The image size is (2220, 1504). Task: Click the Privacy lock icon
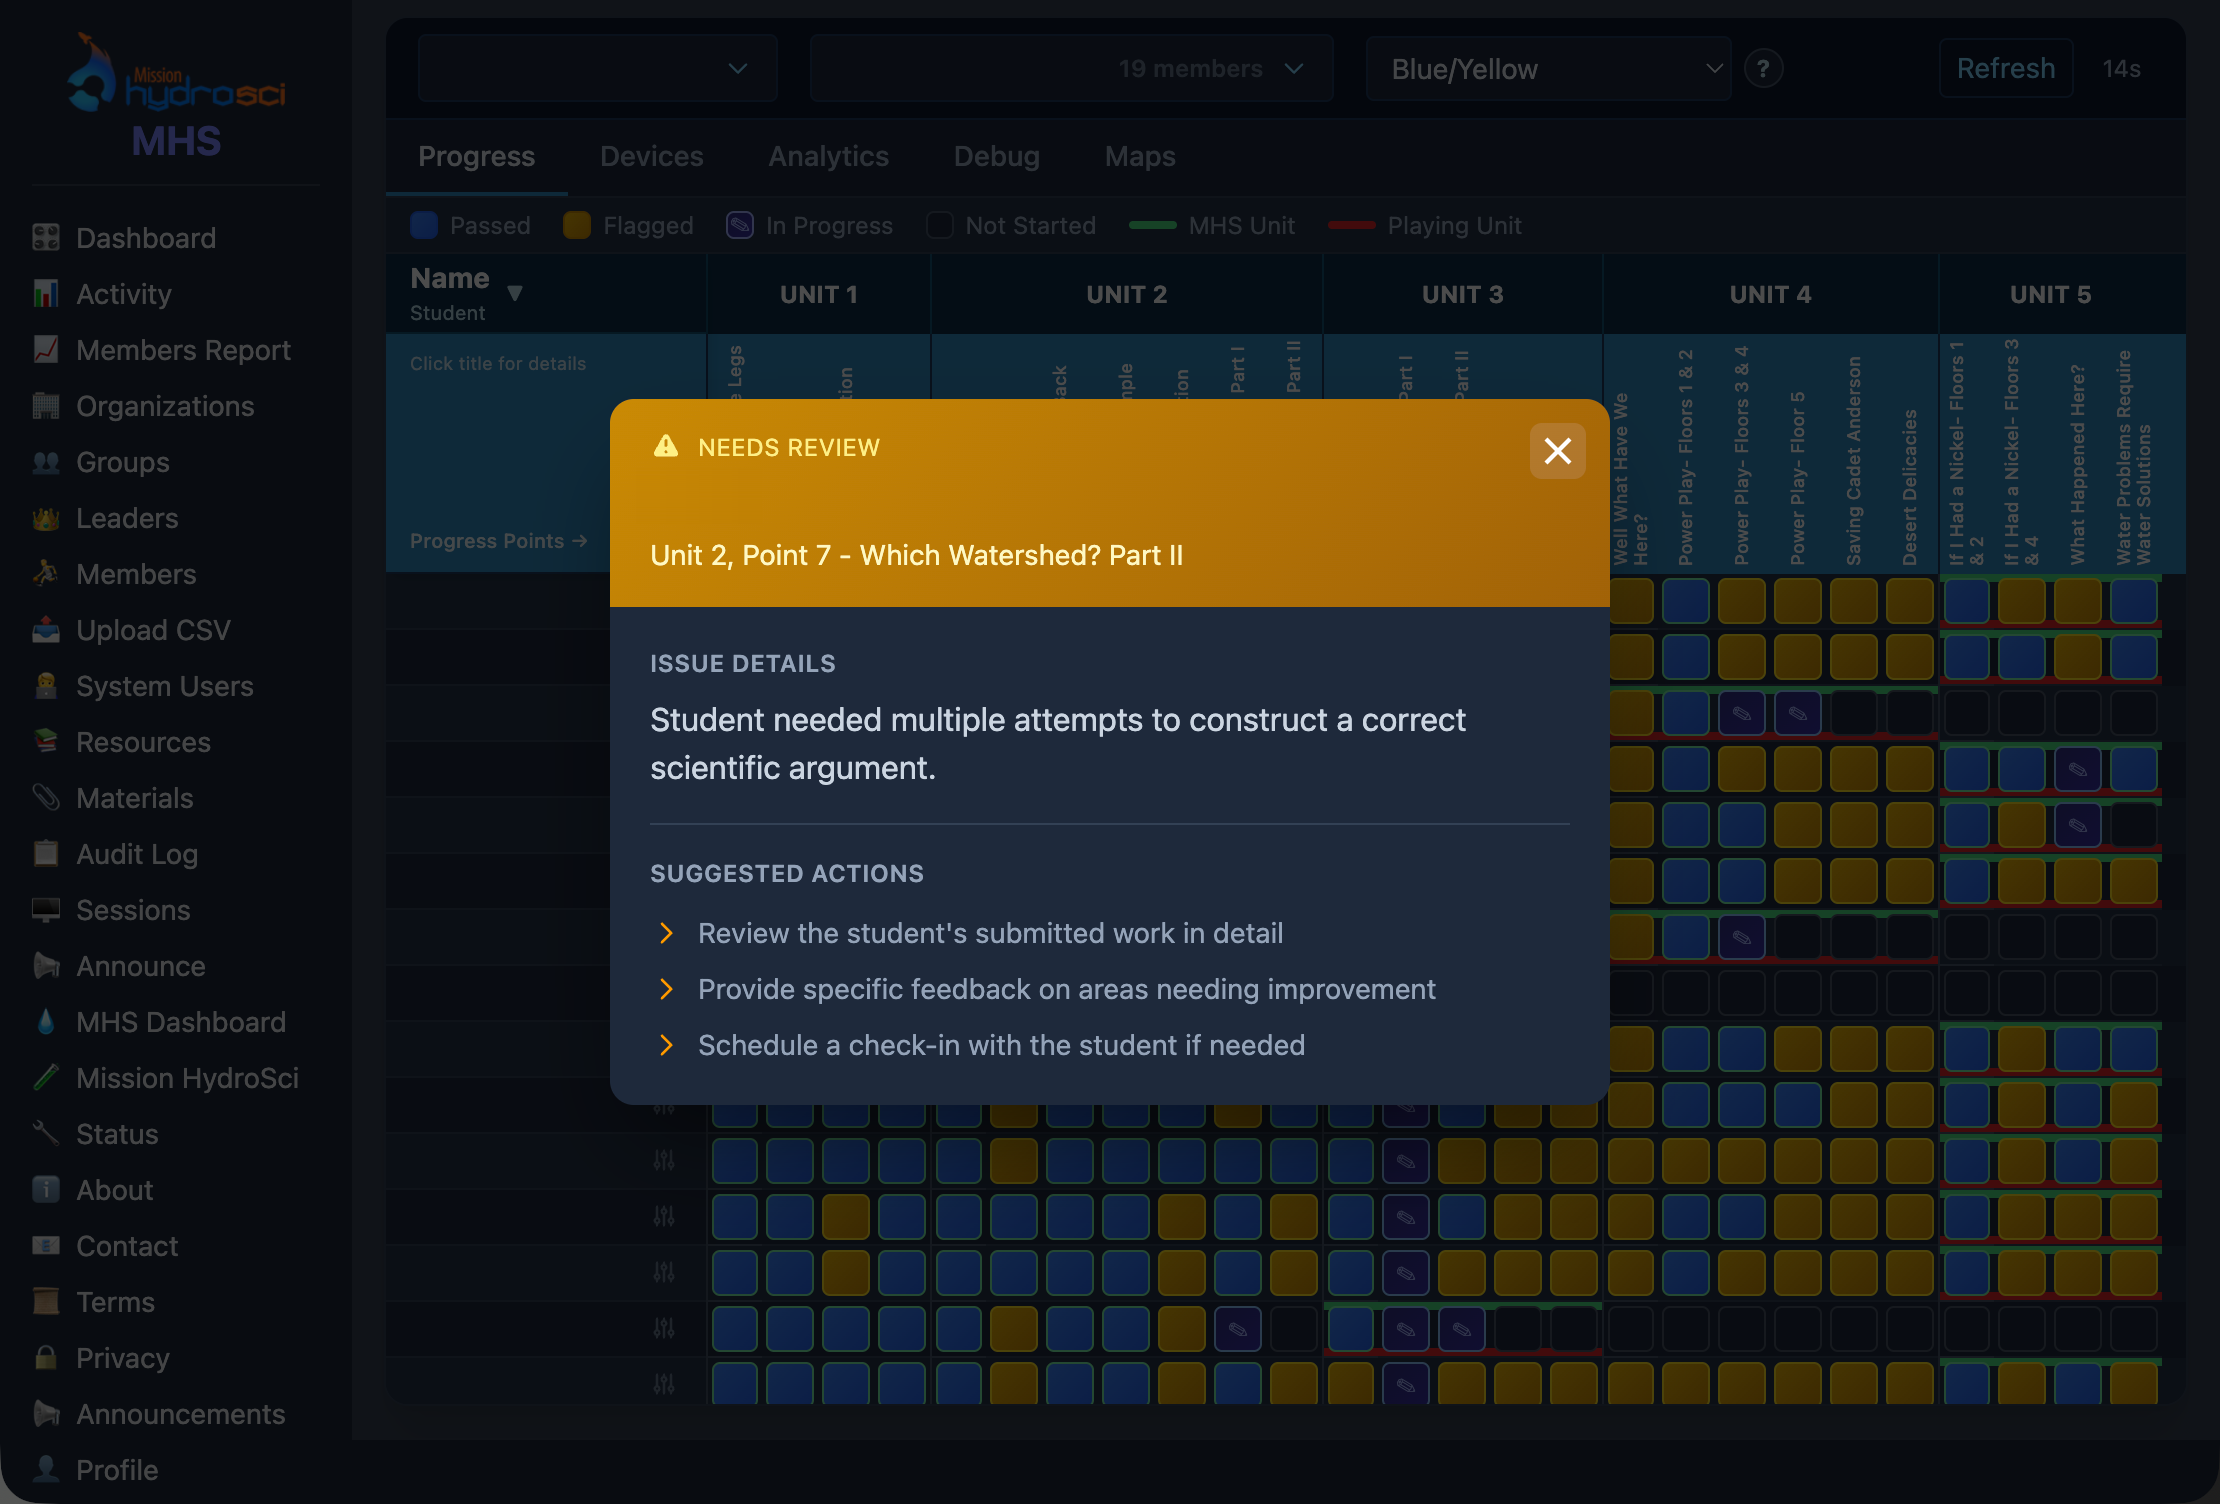tap(46, 1358)
